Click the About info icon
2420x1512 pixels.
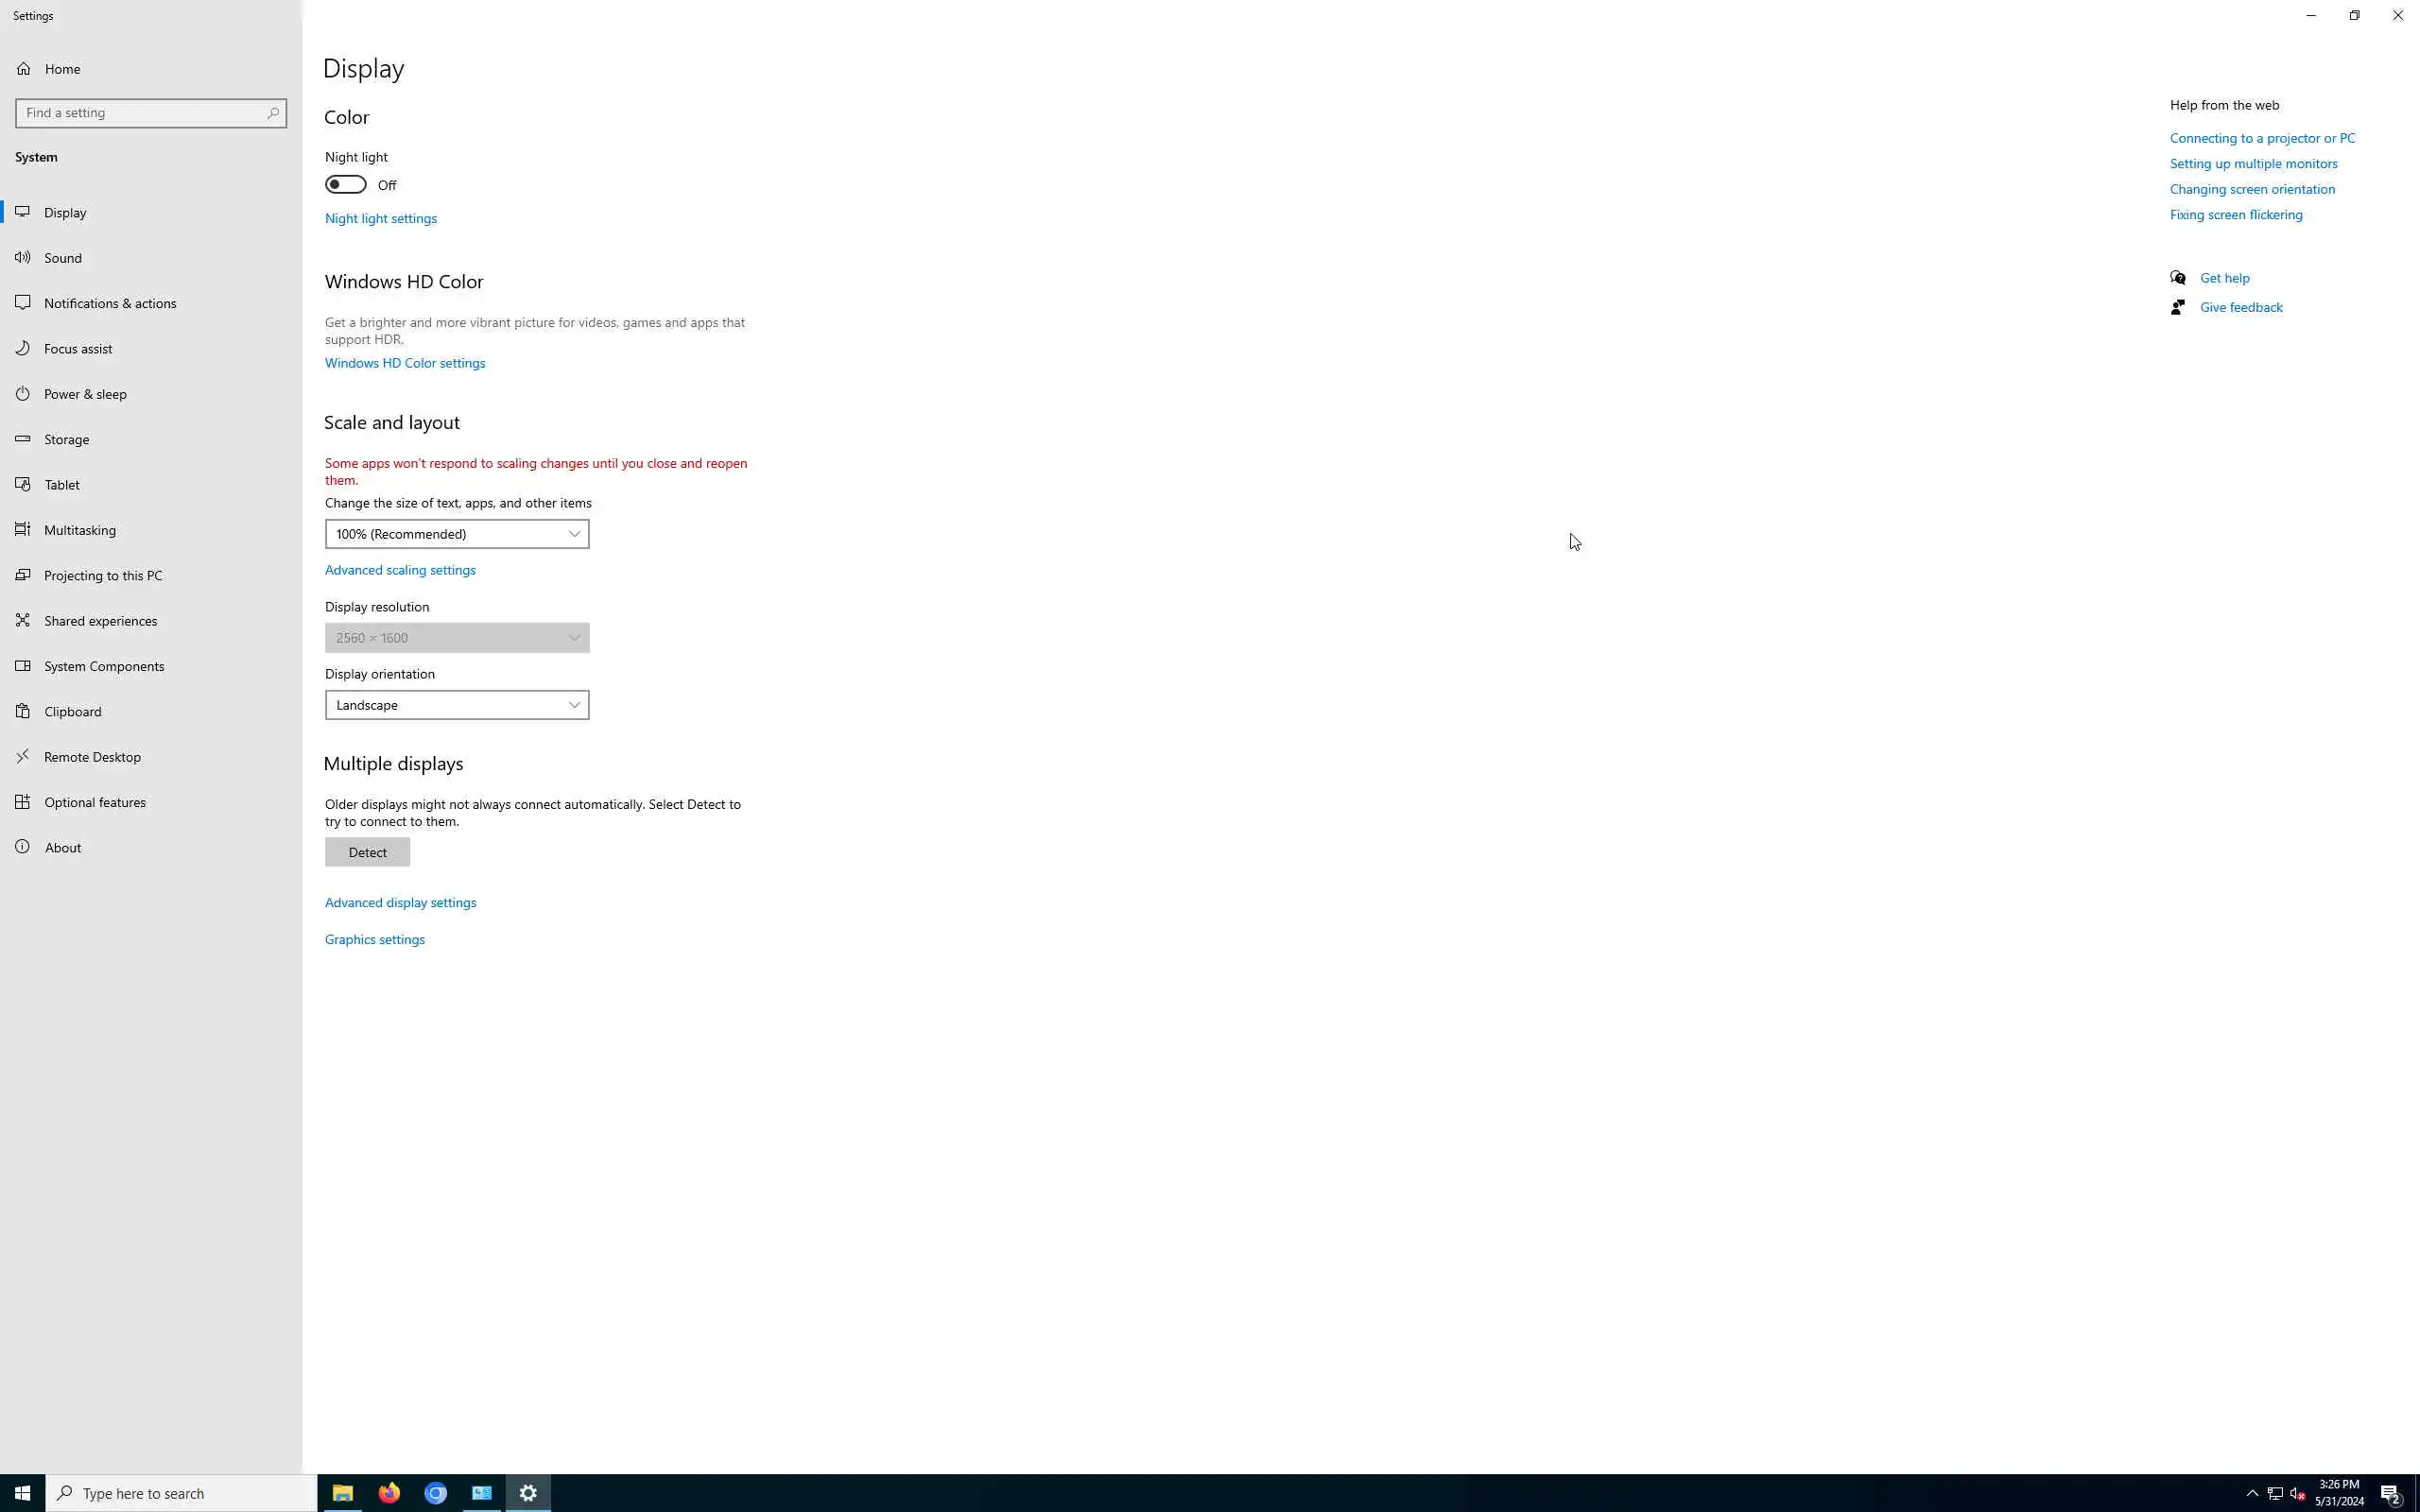pos(22,847)
